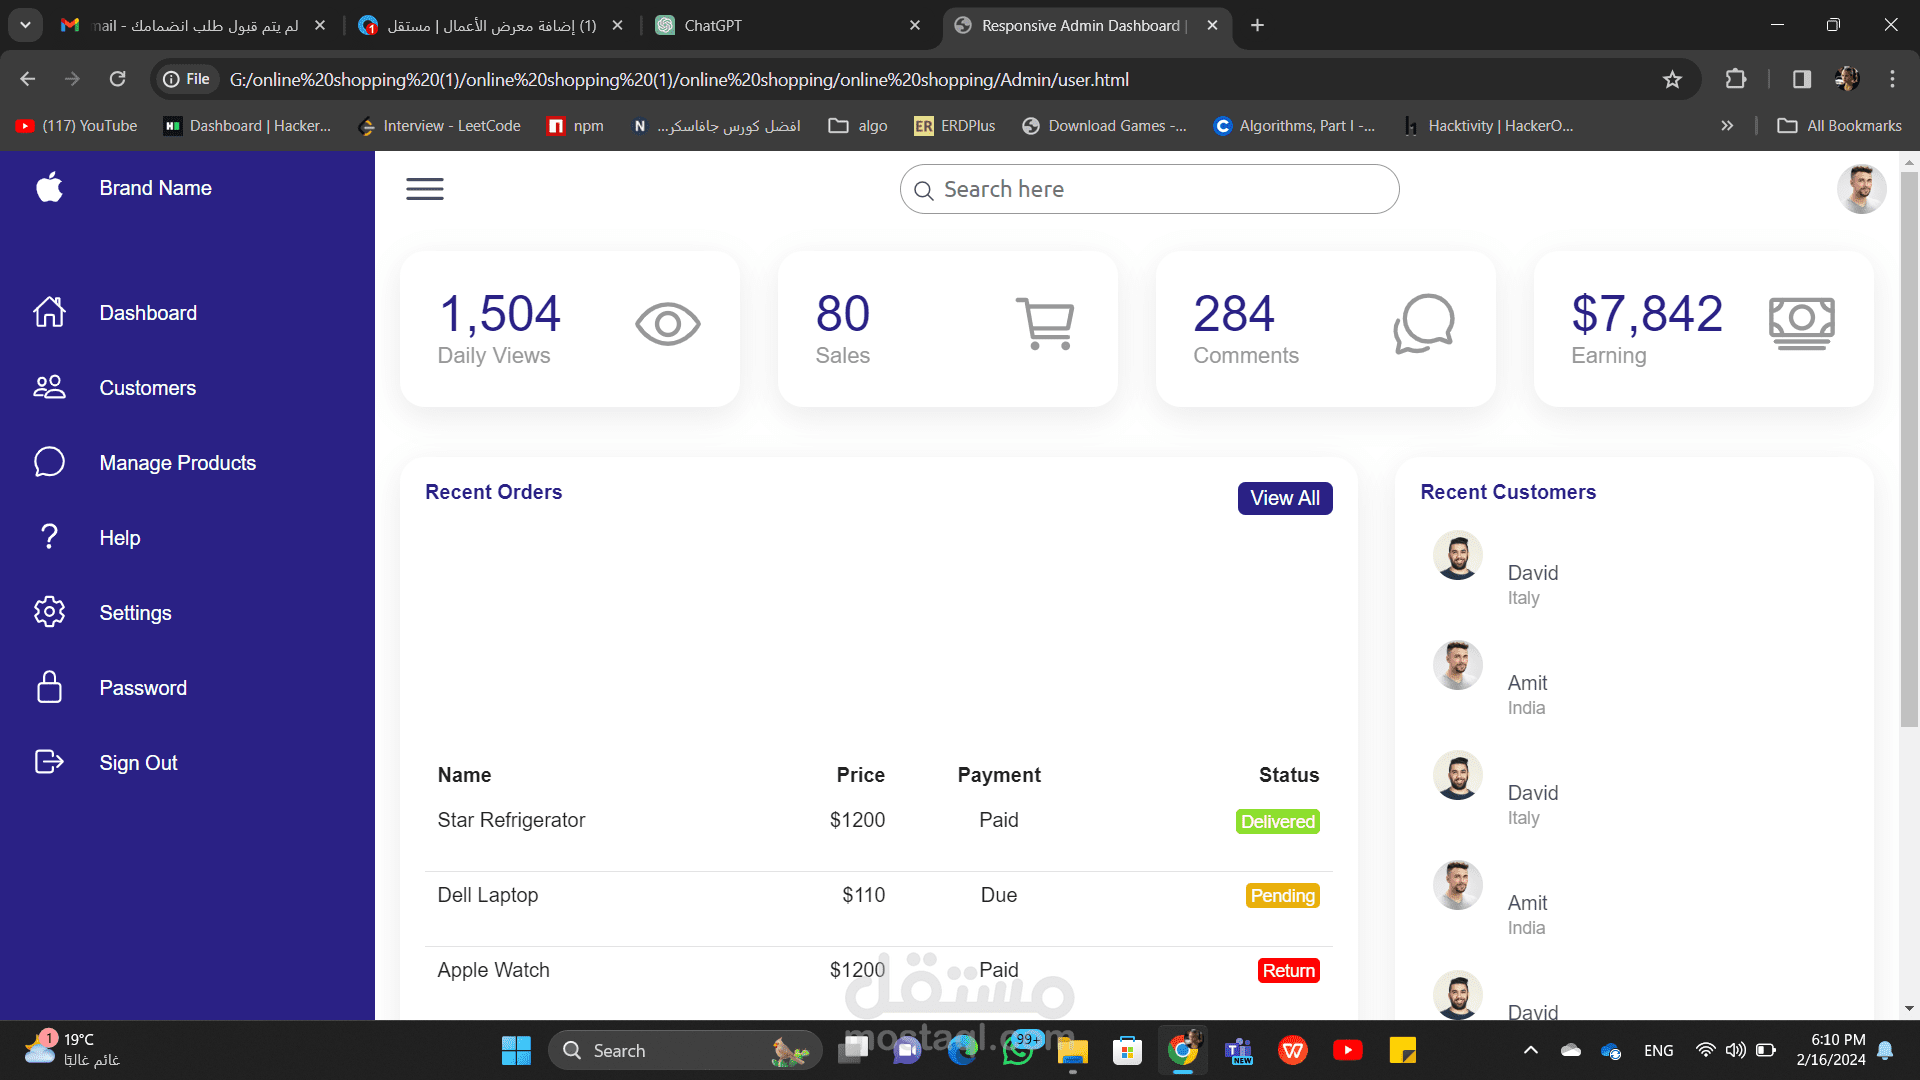Click the Apple brand logo icon
Screen dimensions: 1920x1080
[49, 187]
